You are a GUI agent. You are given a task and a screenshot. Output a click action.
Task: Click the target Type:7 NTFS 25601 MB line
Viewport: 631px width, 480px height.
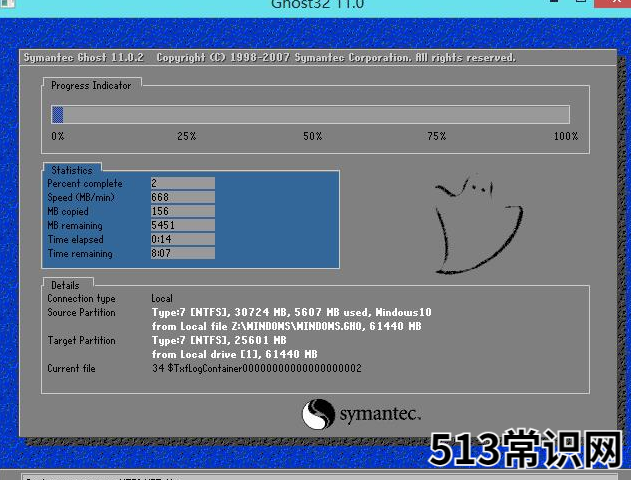coord(219,340)
